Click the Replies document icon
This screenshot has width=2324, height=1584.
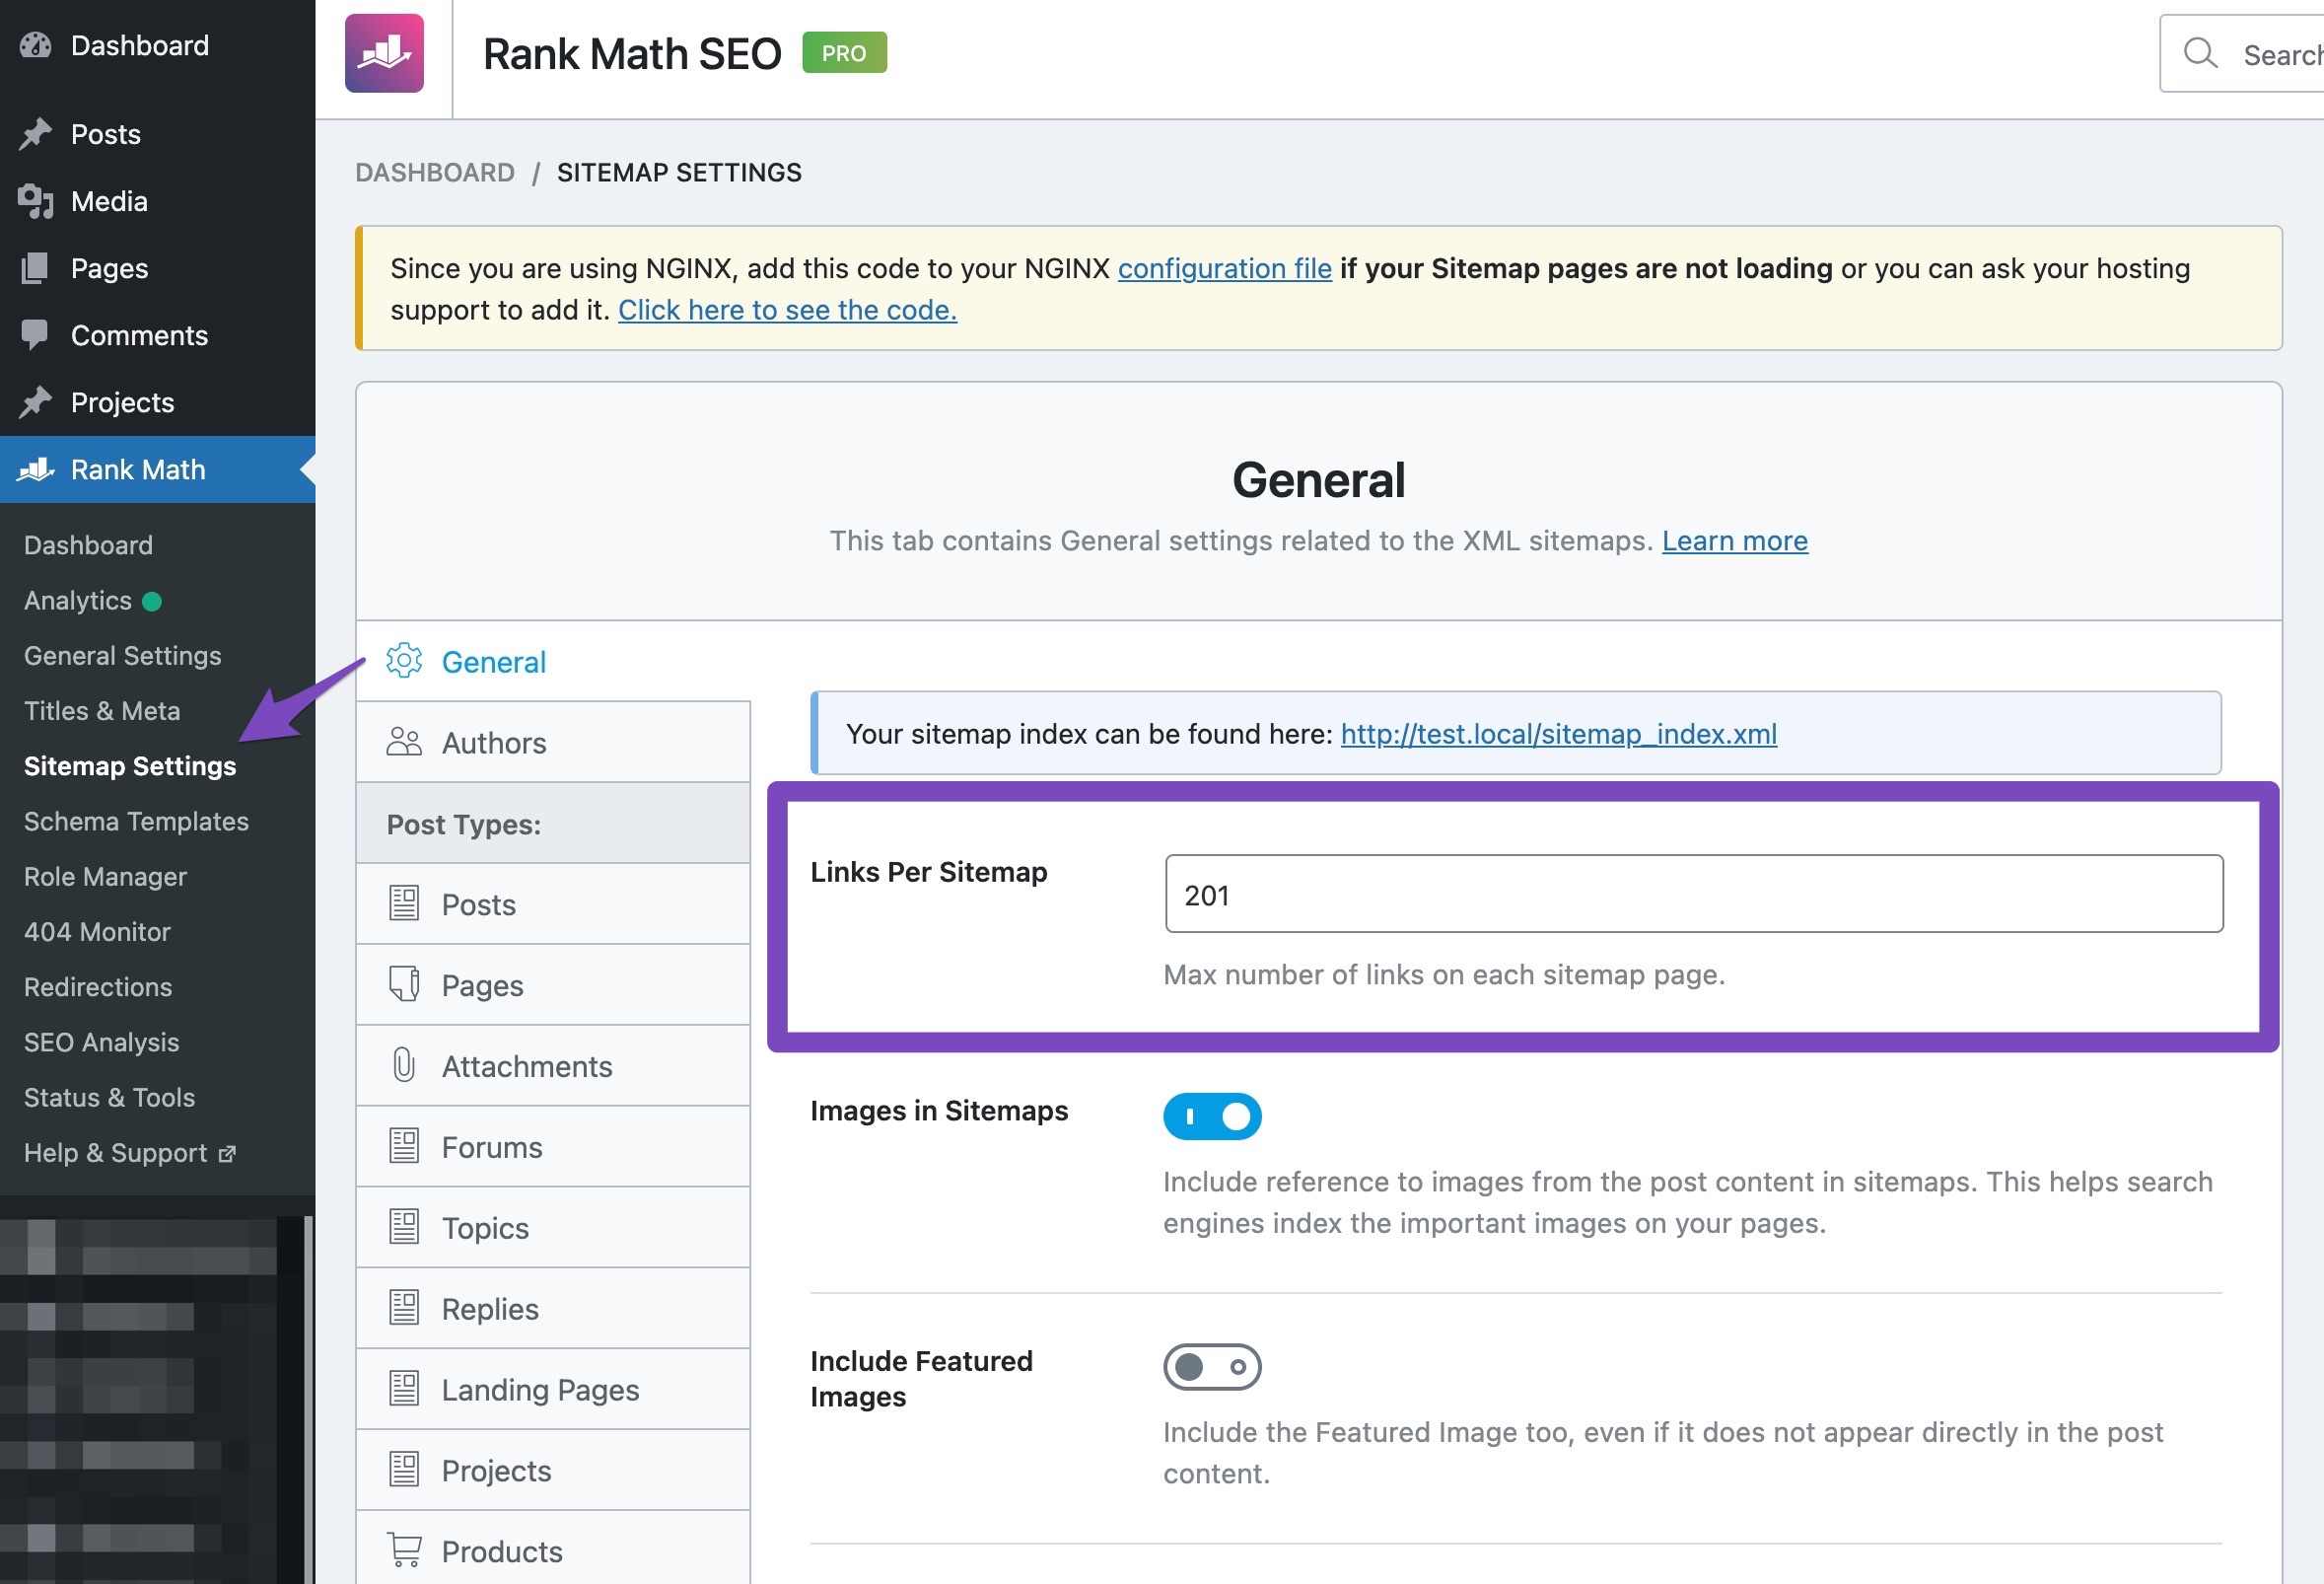pyautogui.click(x=404, y=1308)
